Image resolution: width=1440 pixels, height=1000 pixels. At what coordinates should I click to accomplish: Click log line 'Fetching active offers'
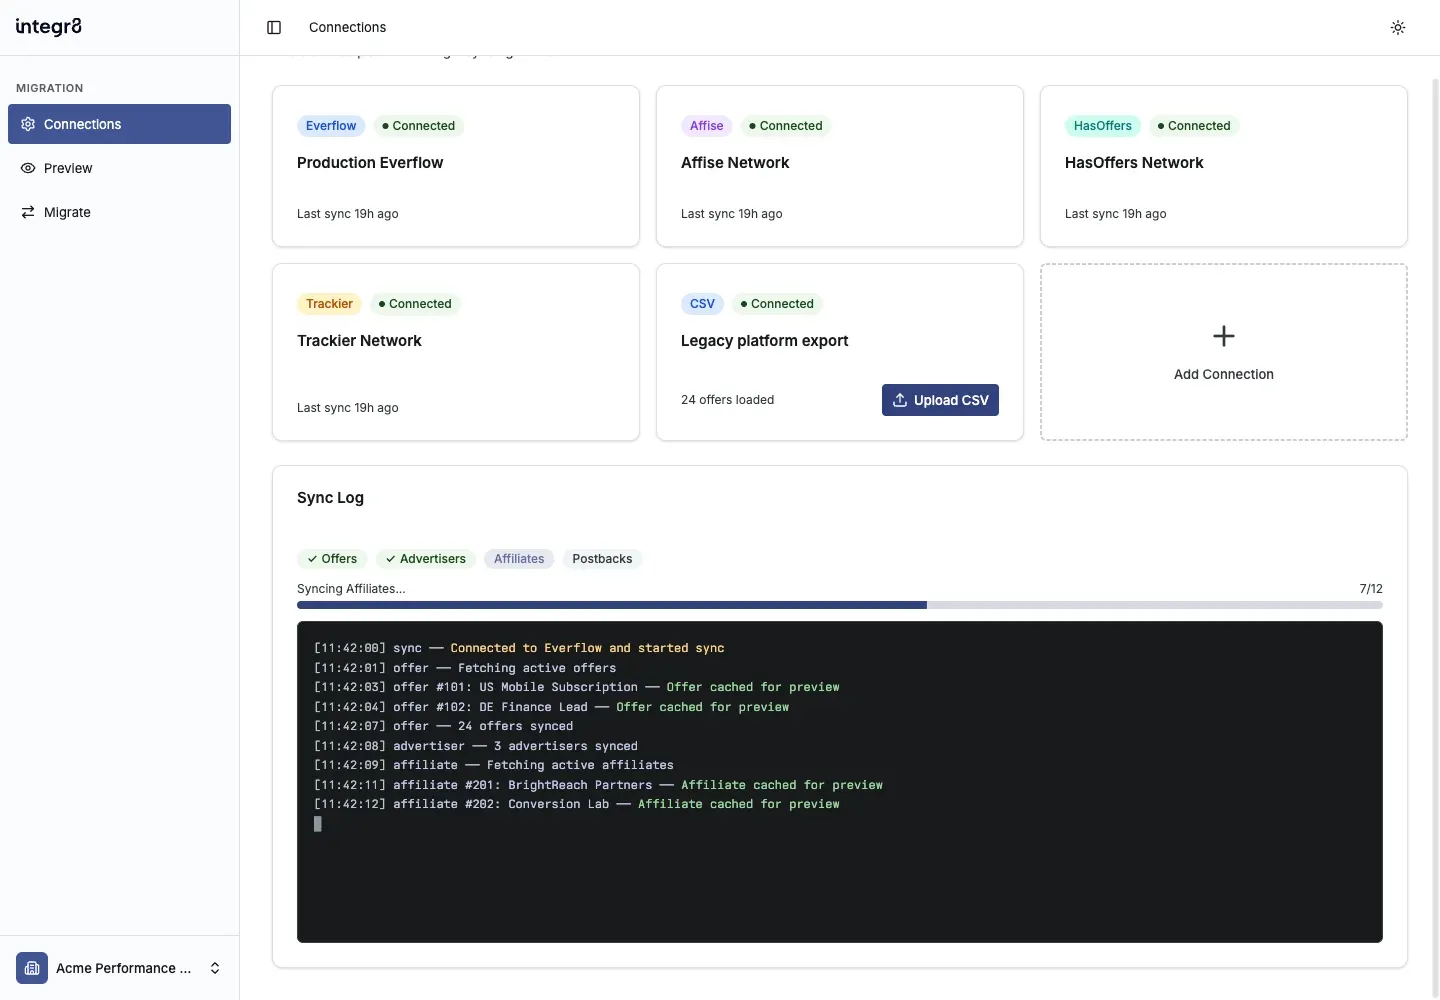coord(465,668)
